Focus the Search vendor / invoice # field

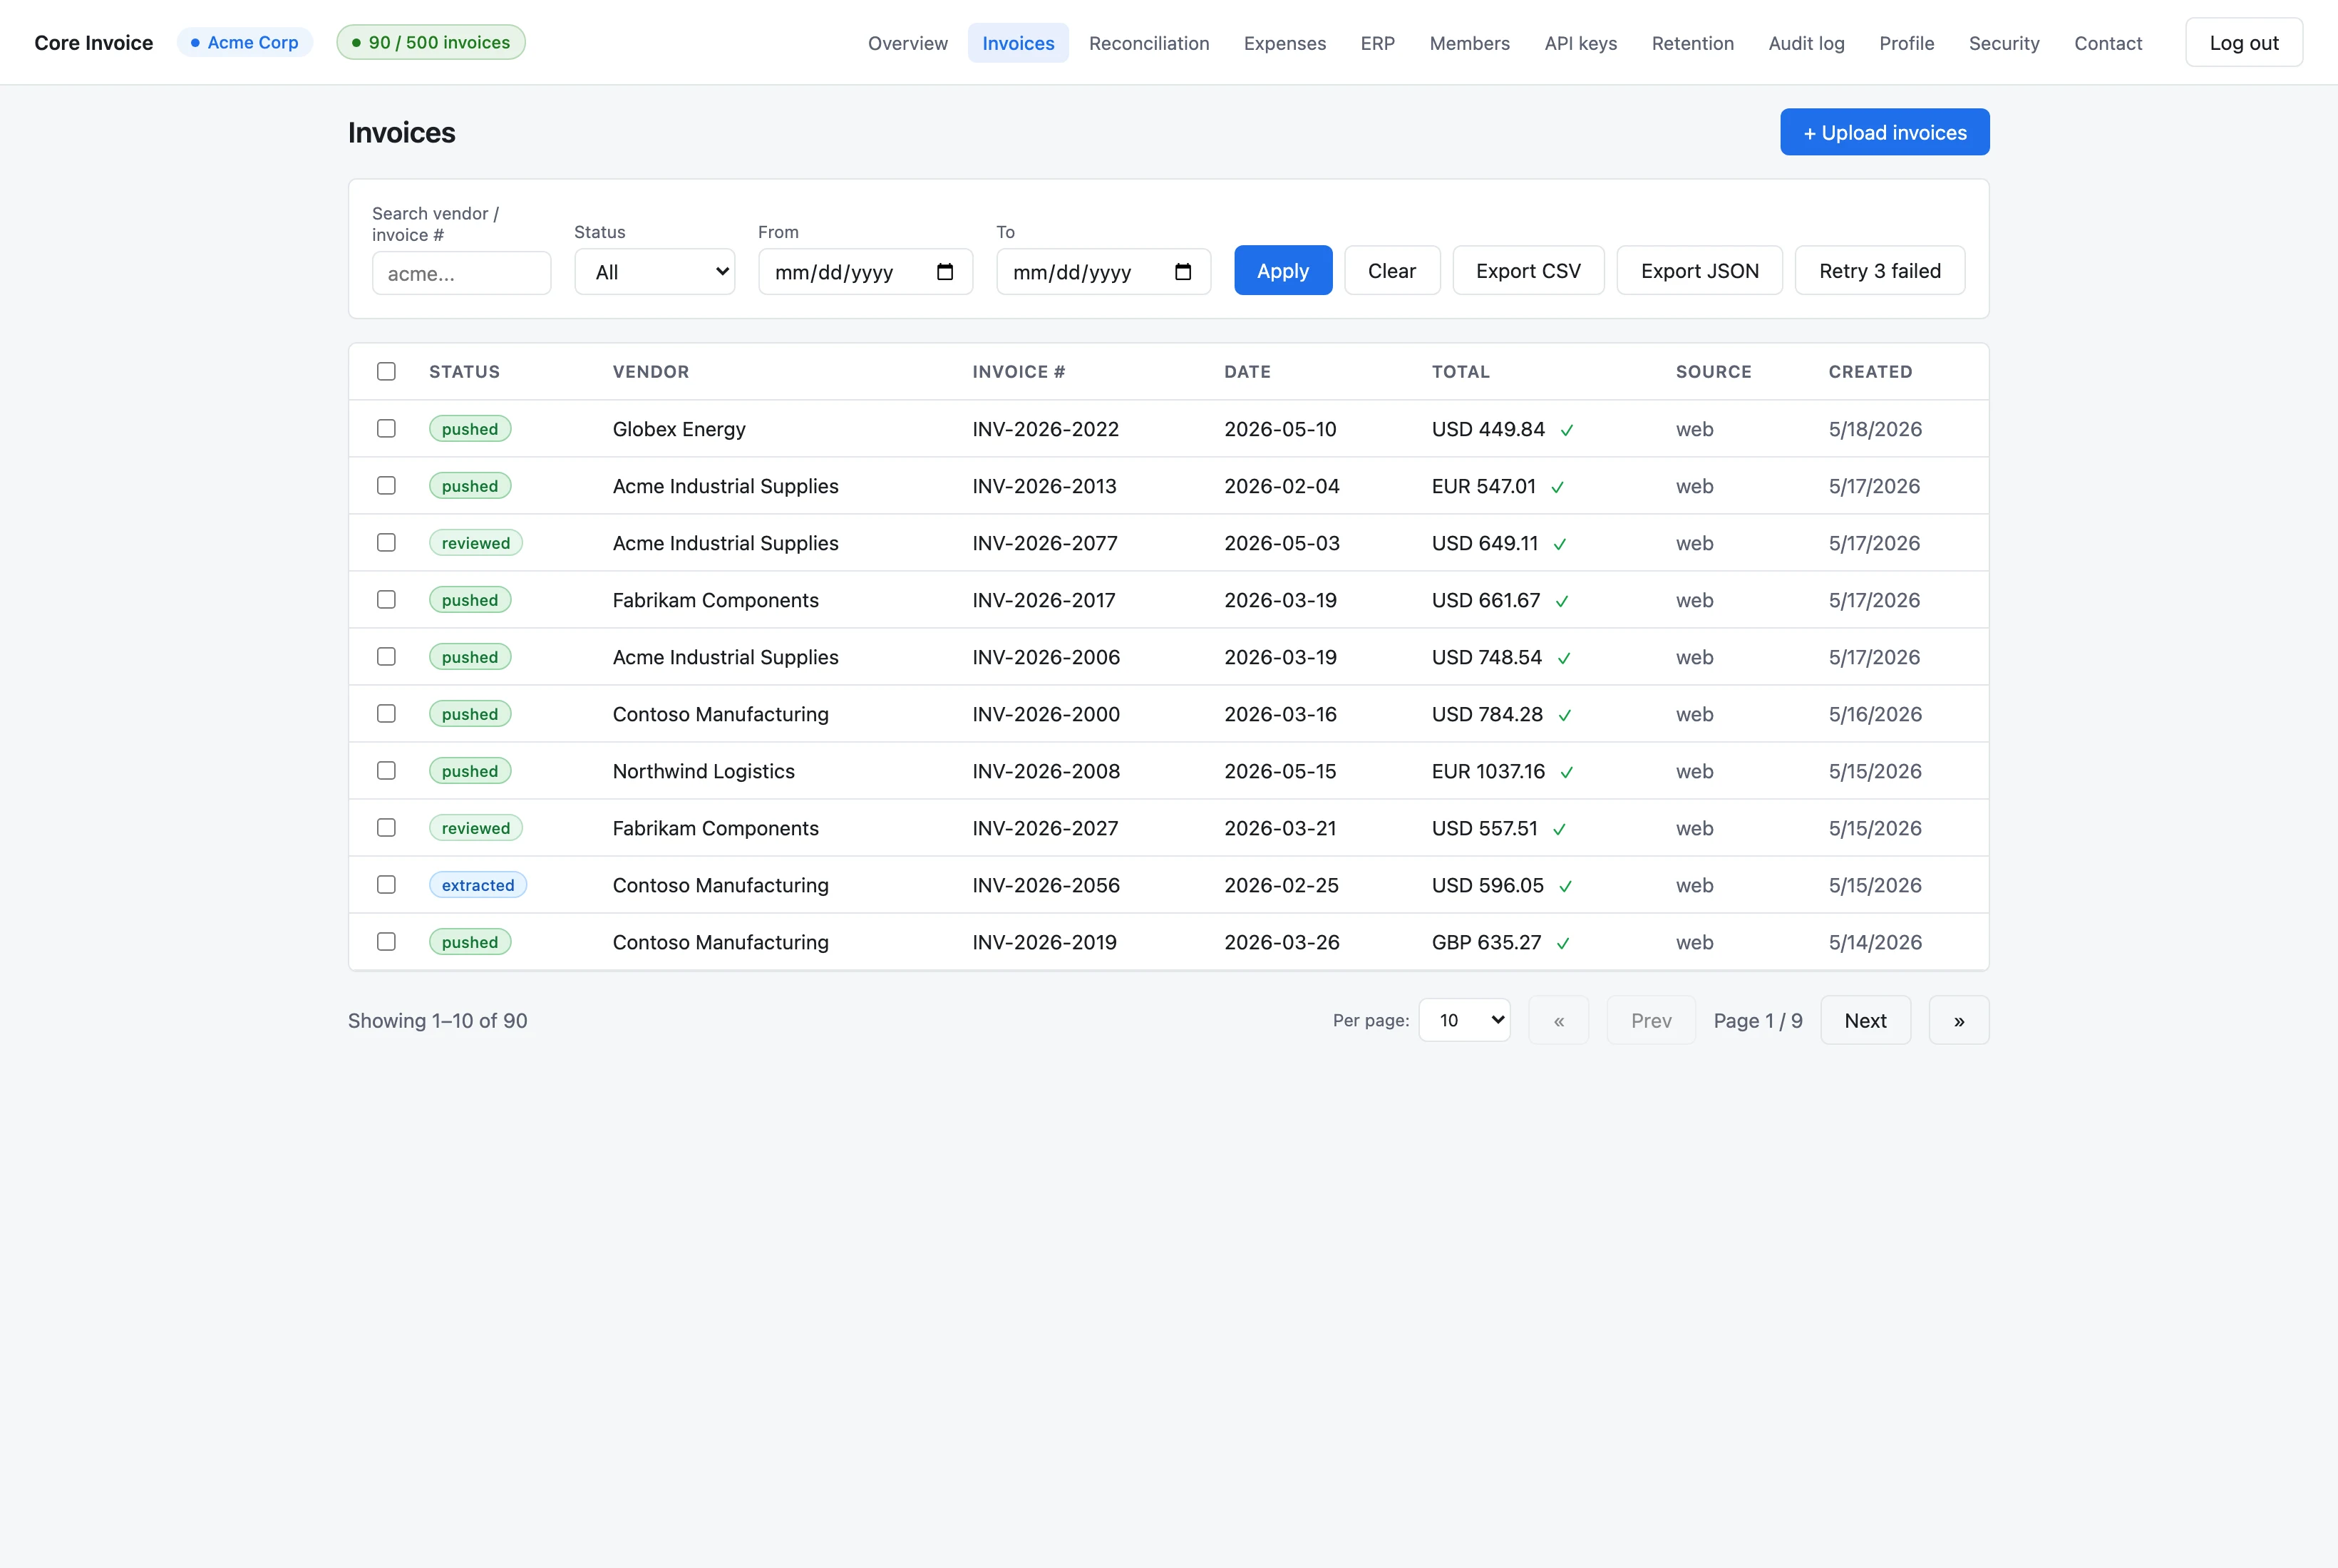[x=461, y=273]
